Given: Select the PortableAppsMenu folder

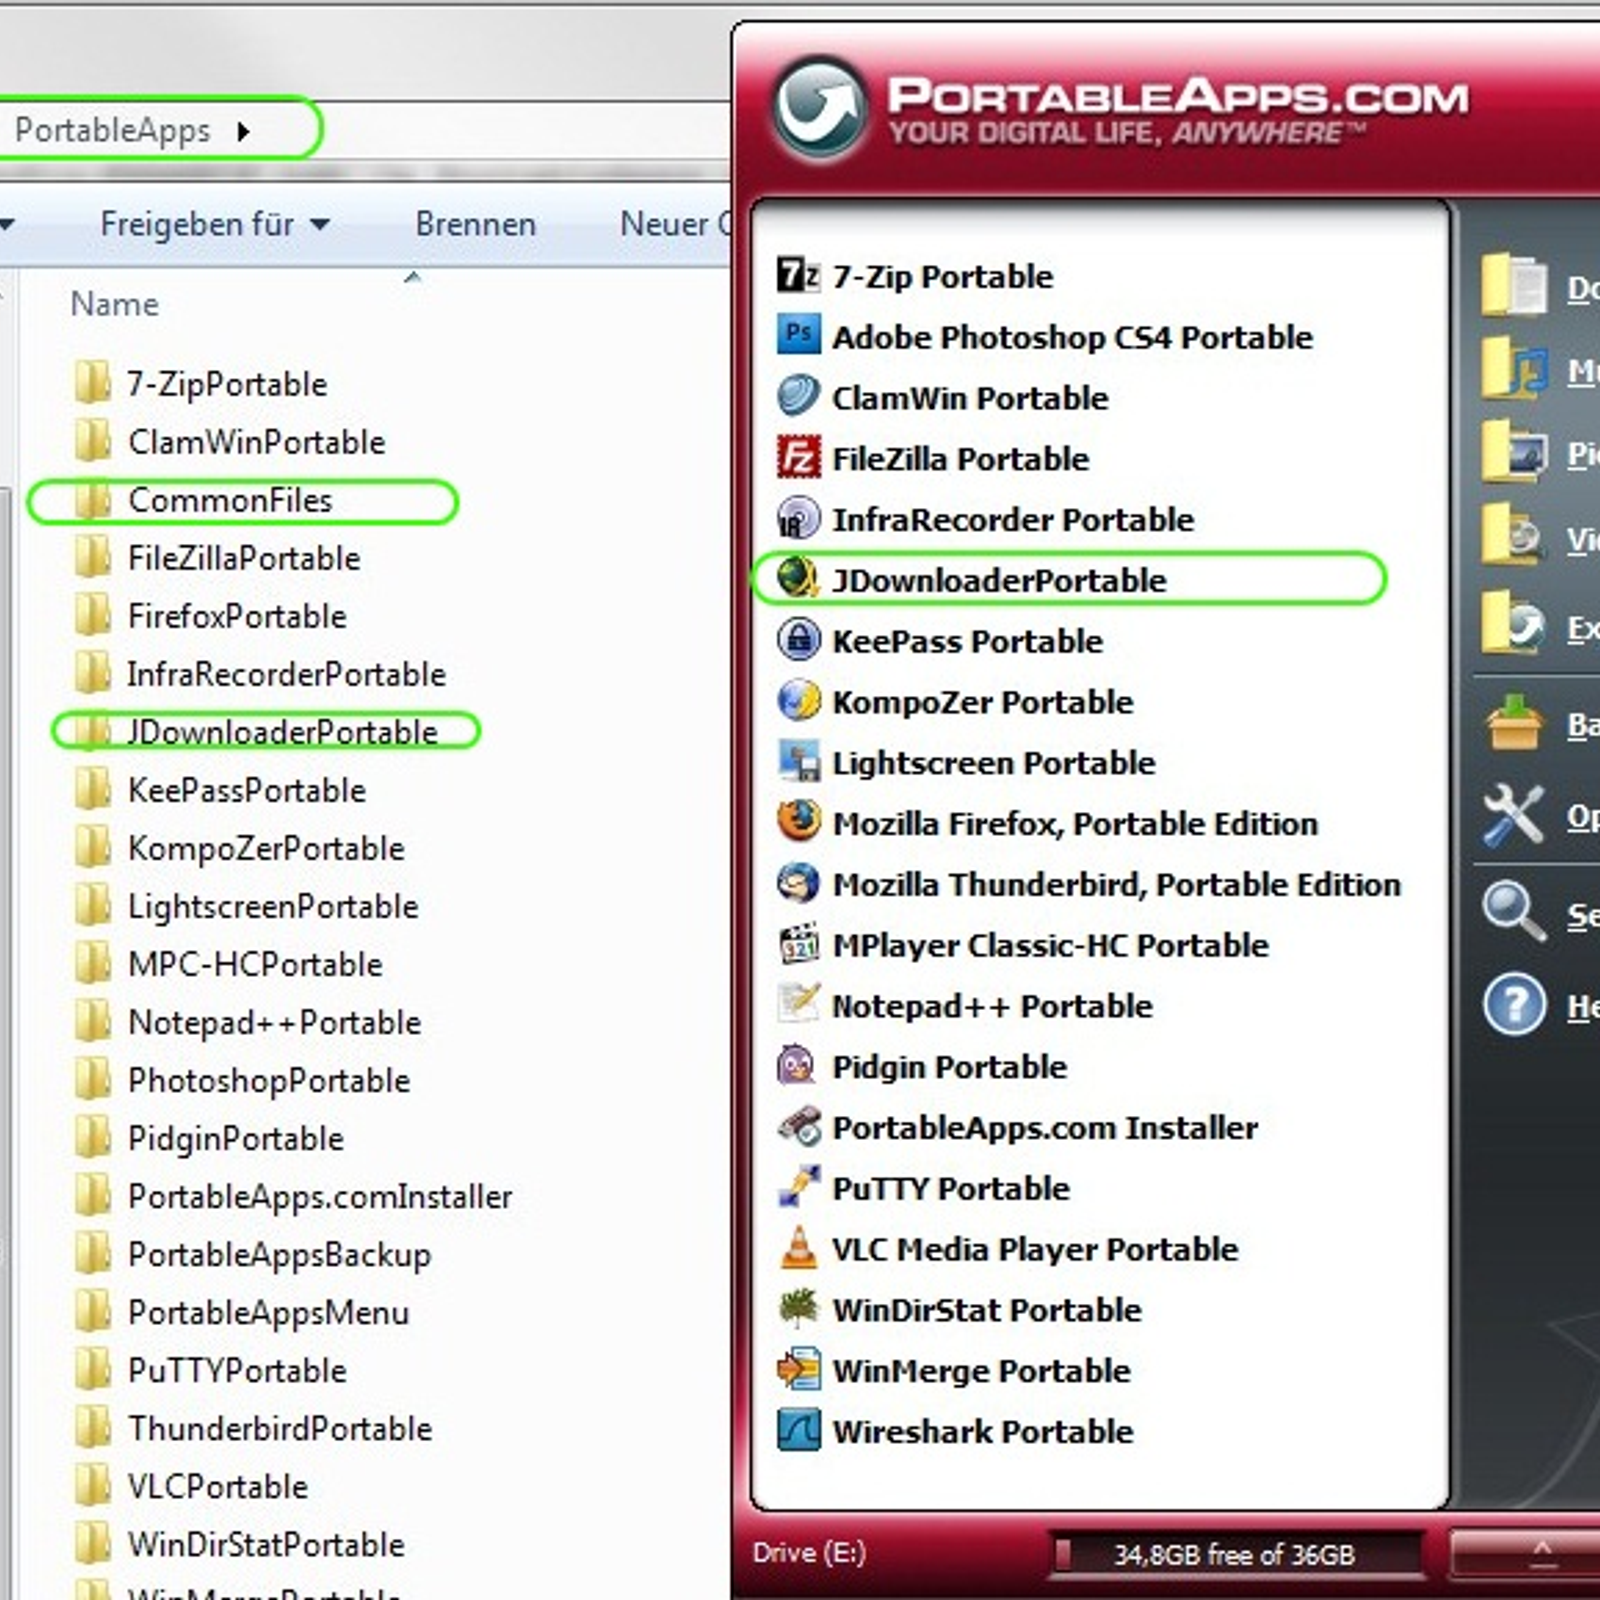Looking at the screenshot, I should pos(242,1312).
